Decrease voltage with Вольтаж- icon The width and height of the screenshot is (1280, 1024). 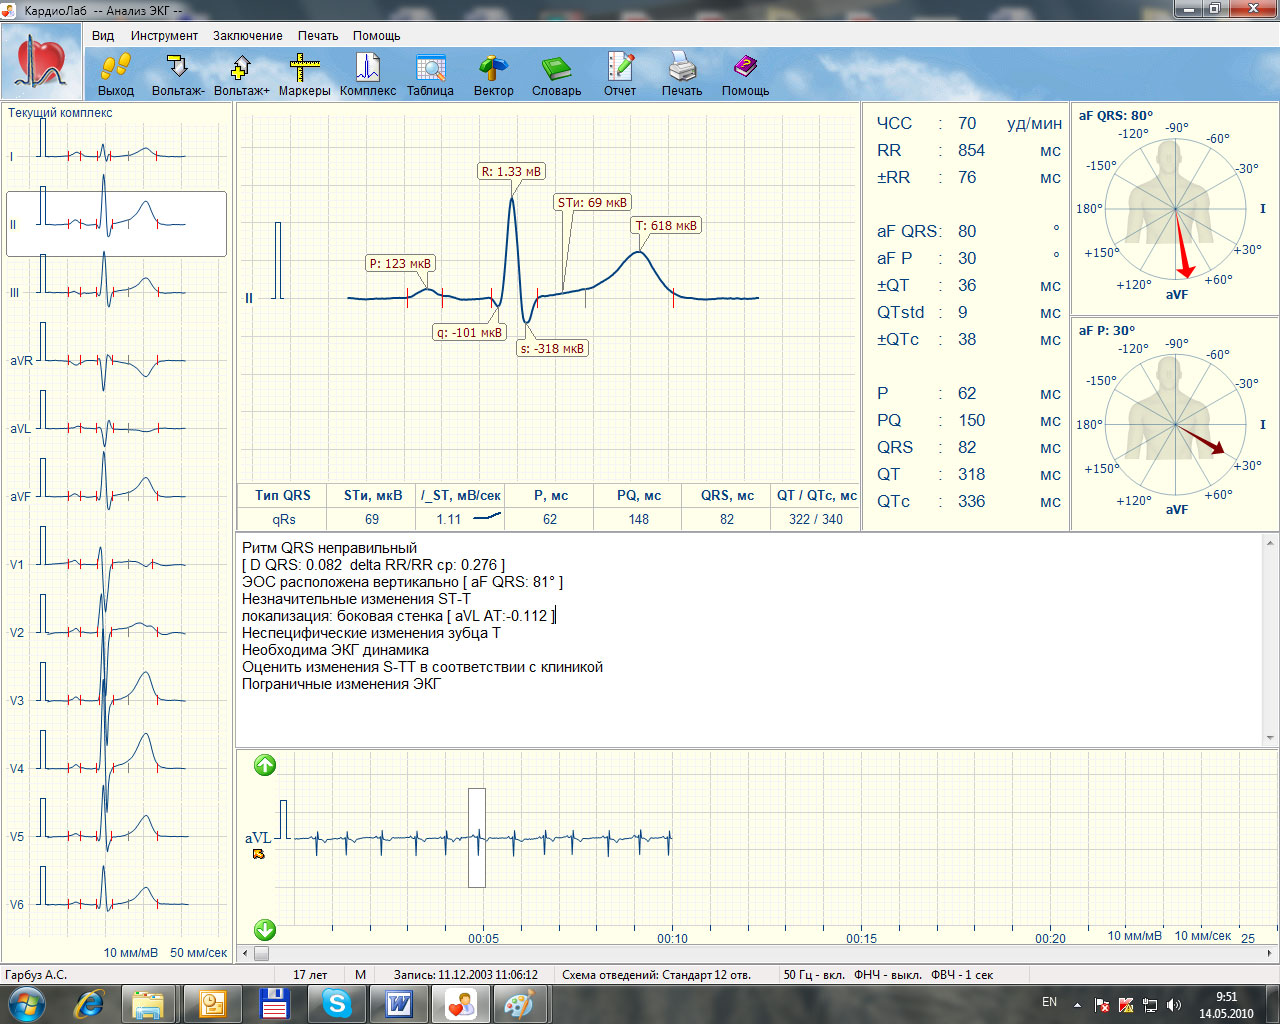click(x=178, y=69)
